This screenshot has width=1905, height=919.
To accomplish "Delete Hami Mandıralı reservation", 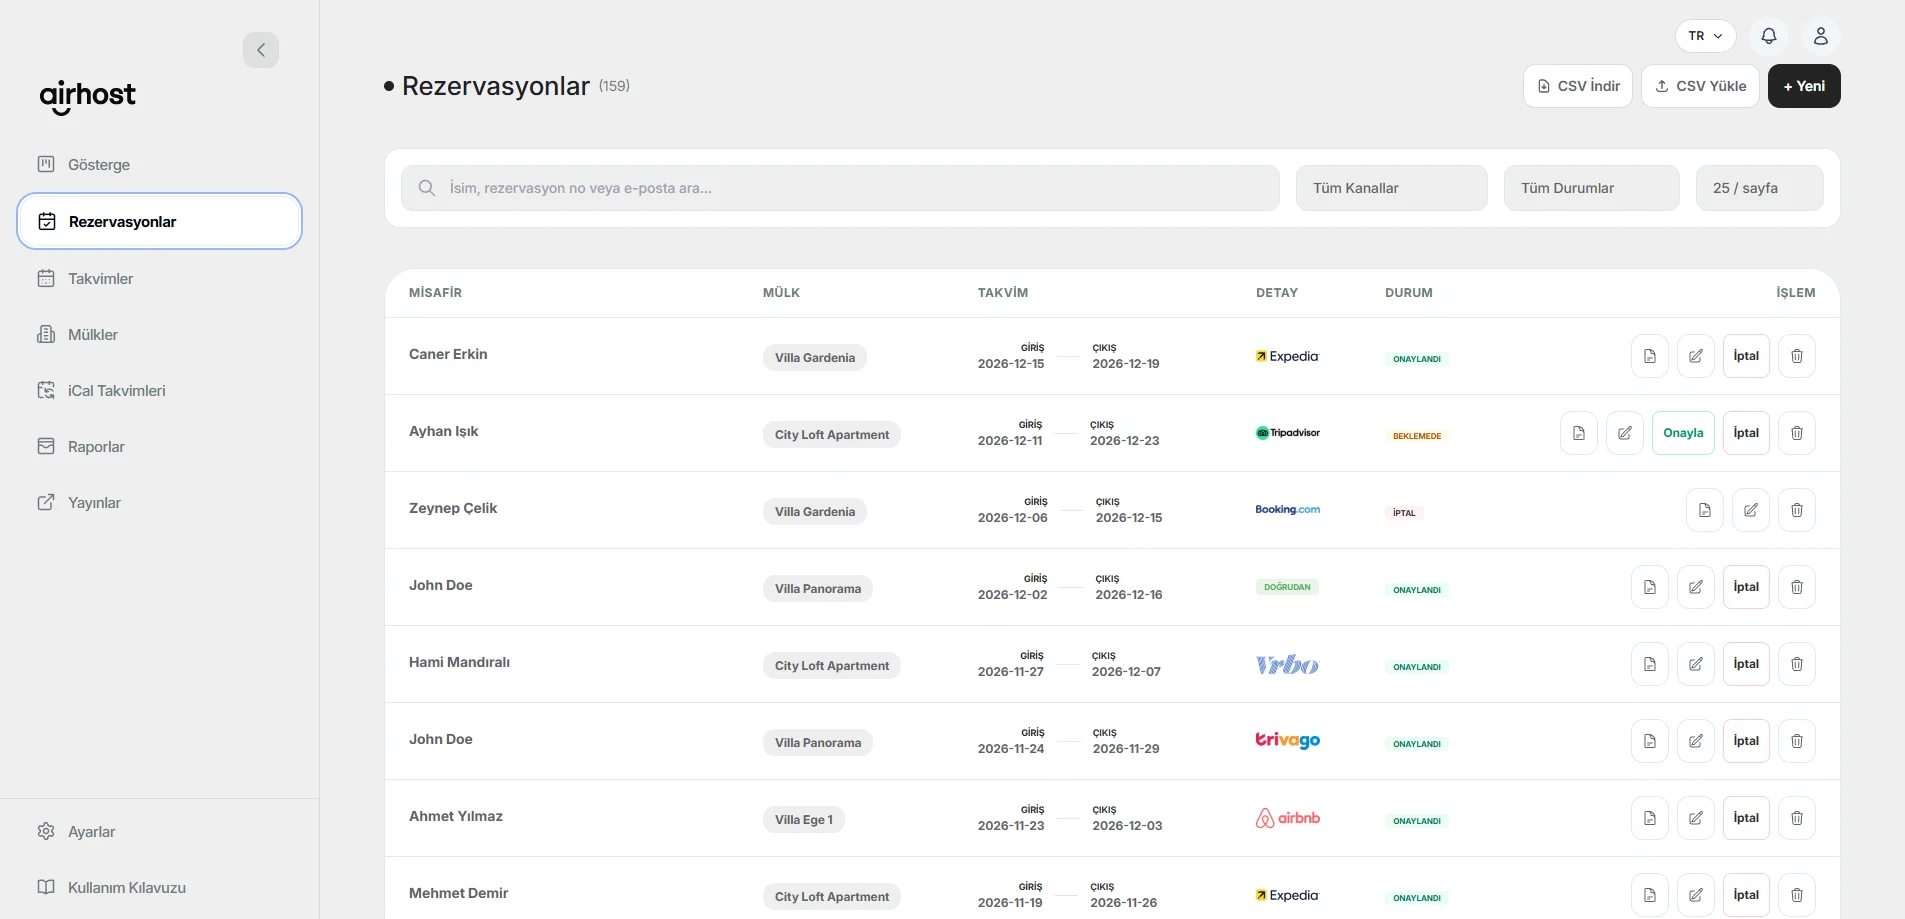I will [1797, 664].
